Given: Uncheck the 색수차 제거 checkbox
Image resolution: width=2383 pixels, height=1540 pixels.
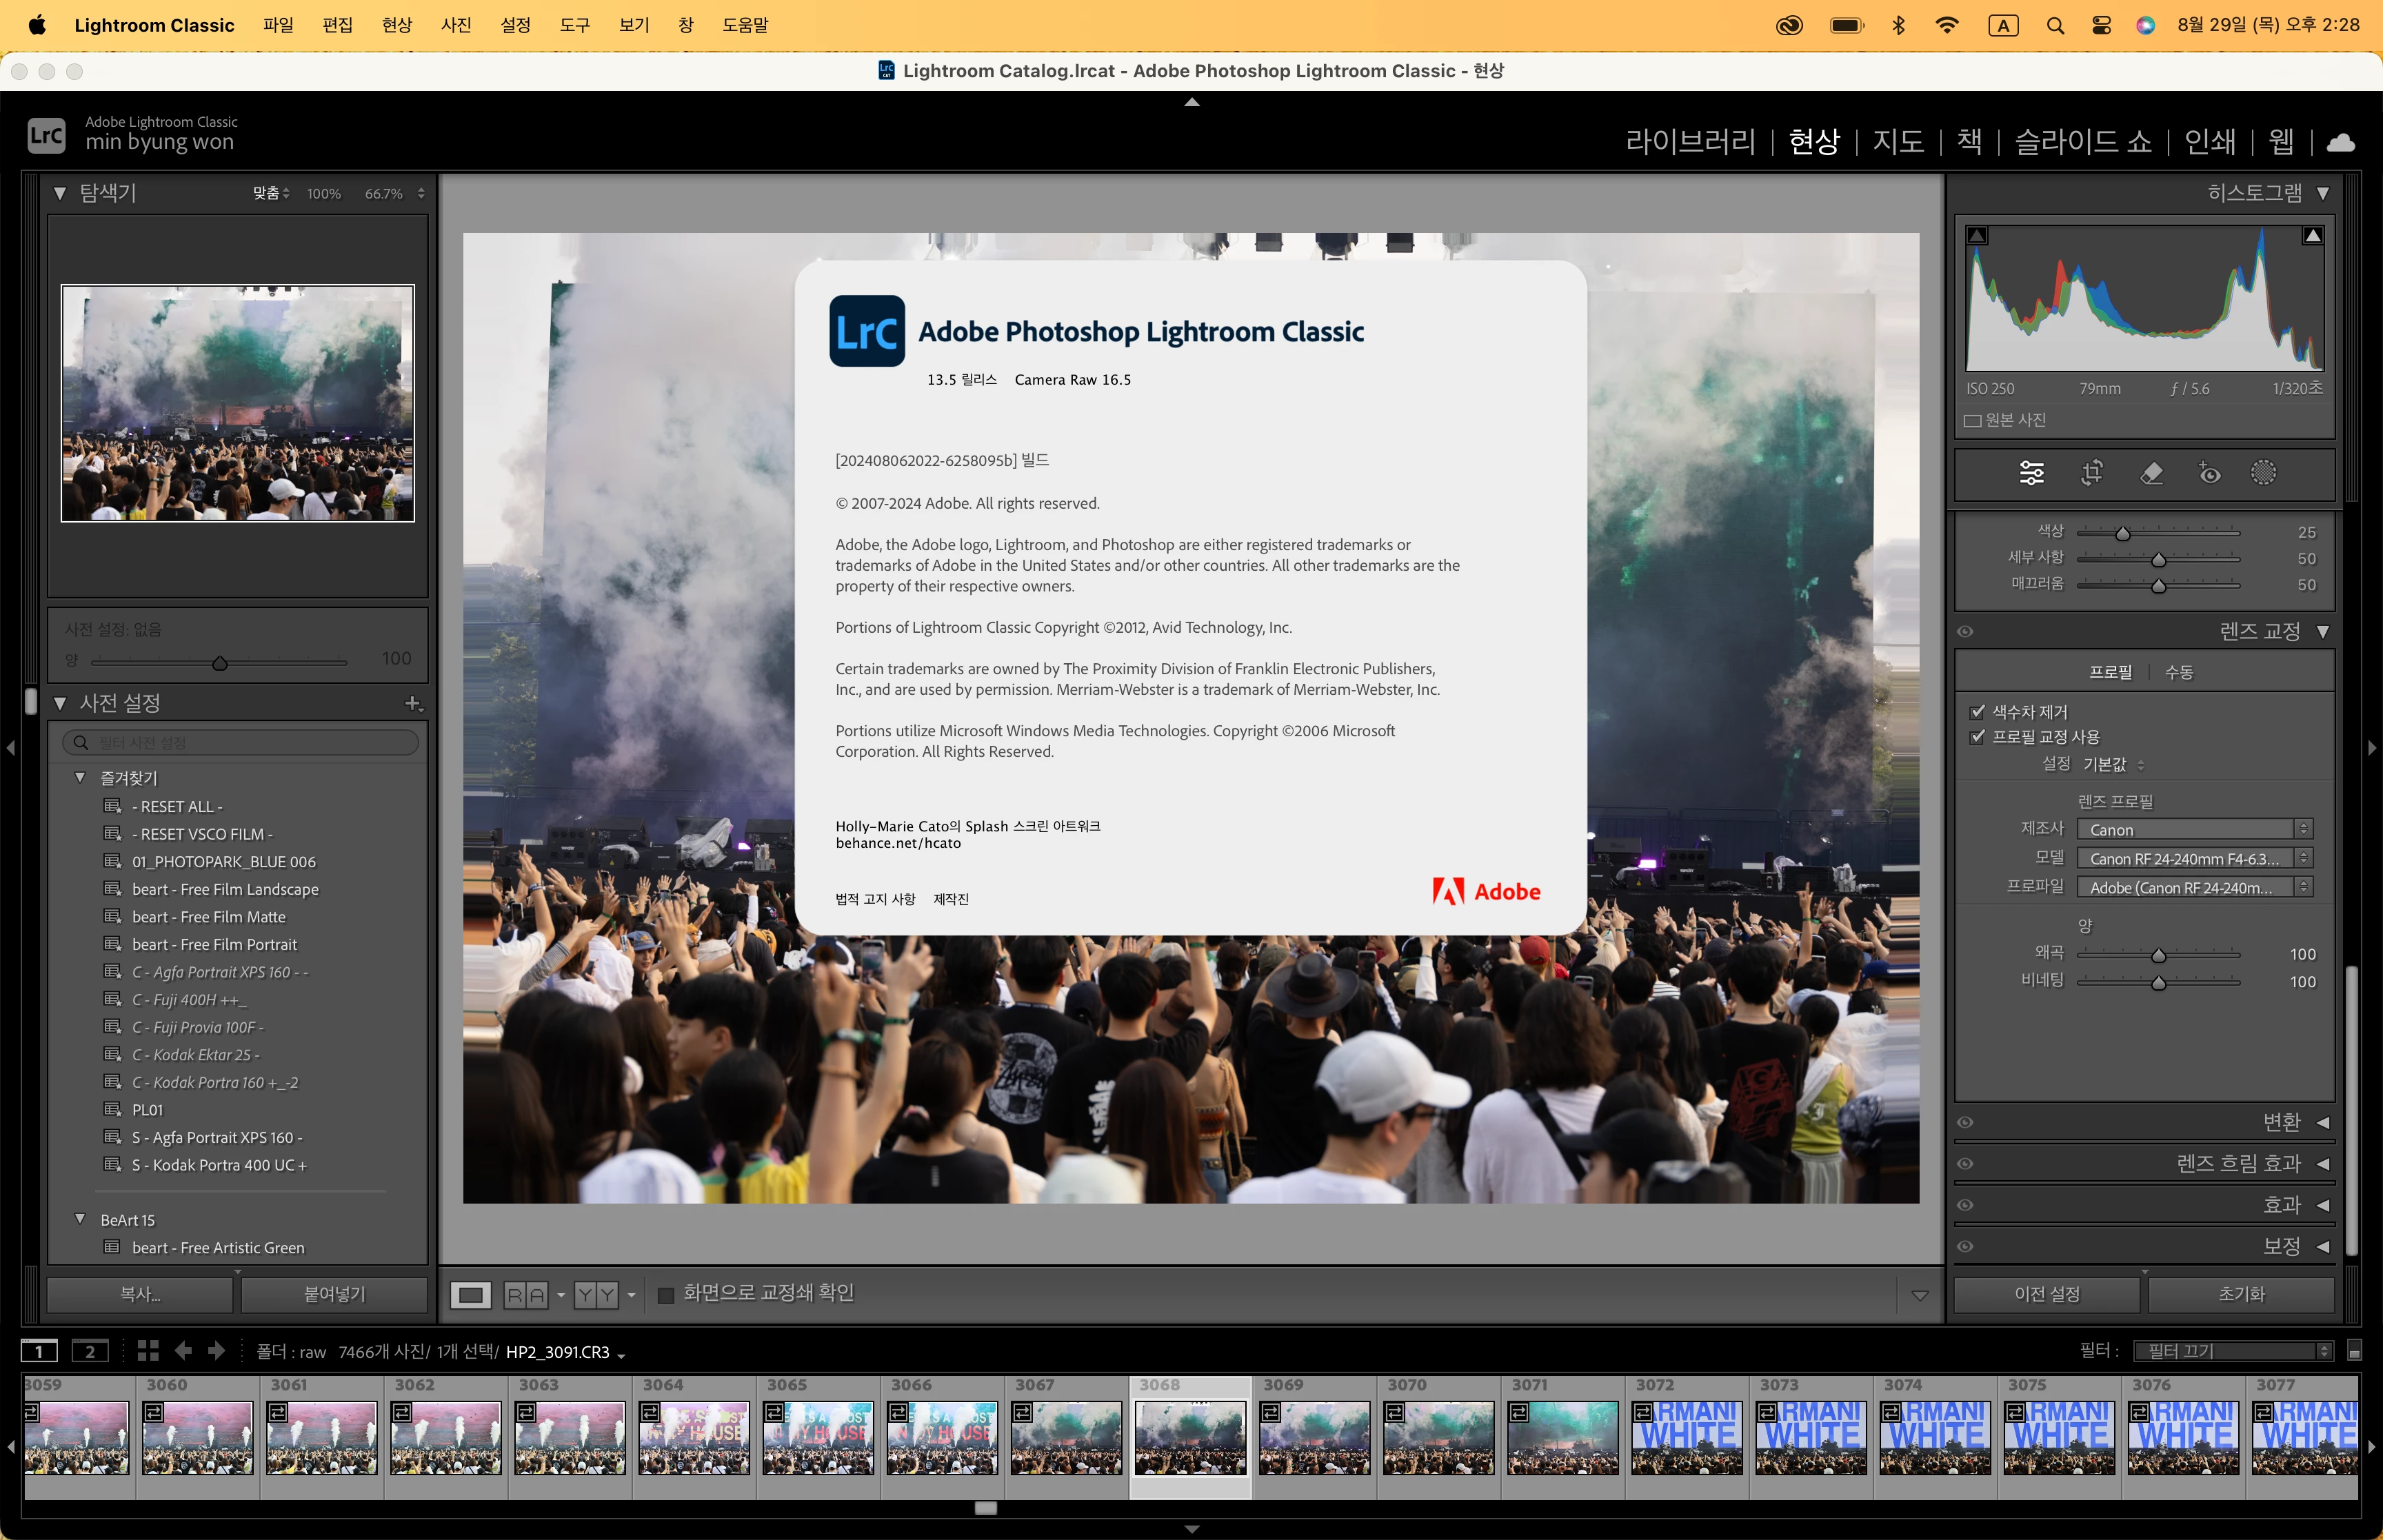Looking at the screenshot, I should coord(1977,712).
